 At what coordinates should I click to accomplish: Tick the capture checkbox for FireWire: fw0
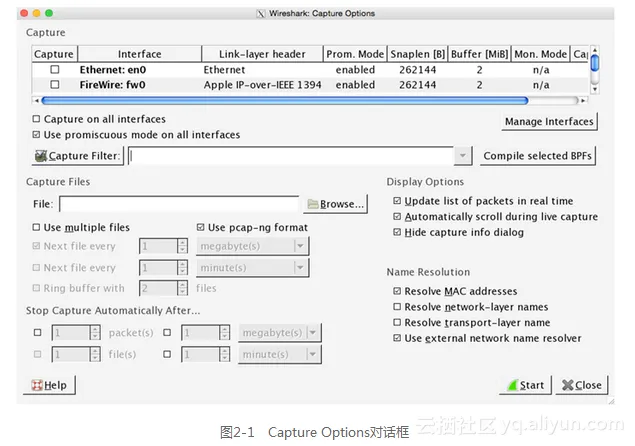pyautogui.click(x=55, y=85)
